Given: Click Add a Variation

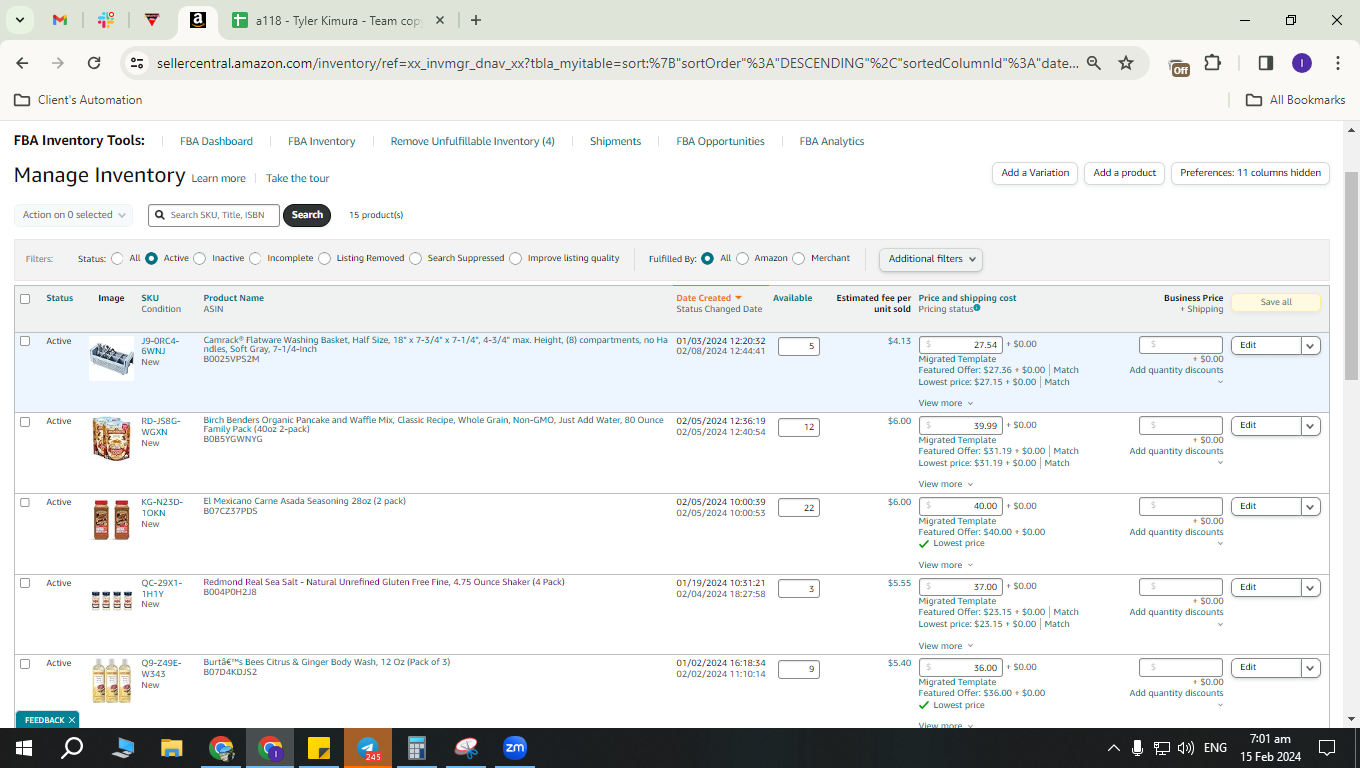Looking at the screenshot, I should (x=1035, y=173).
